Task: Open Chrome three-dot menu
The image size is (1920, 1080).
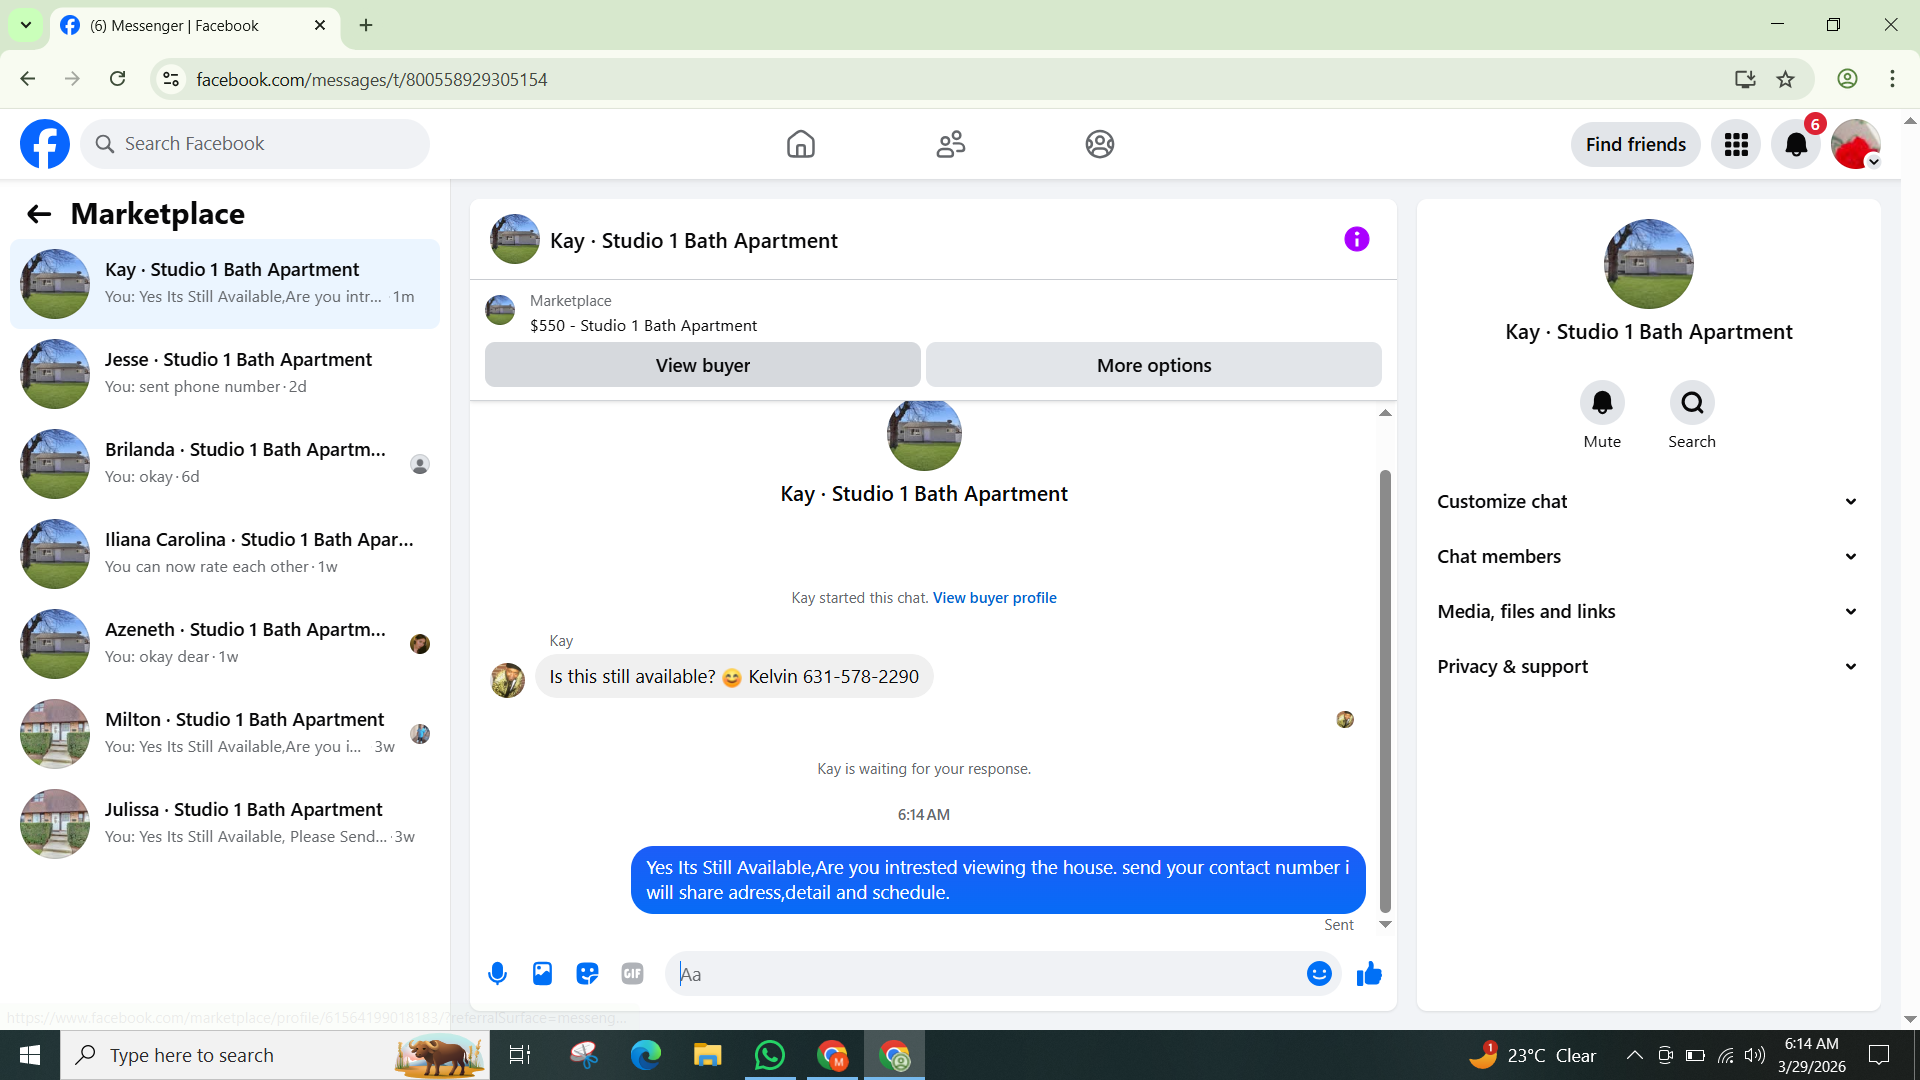Action: click(x=1892, y=79)
